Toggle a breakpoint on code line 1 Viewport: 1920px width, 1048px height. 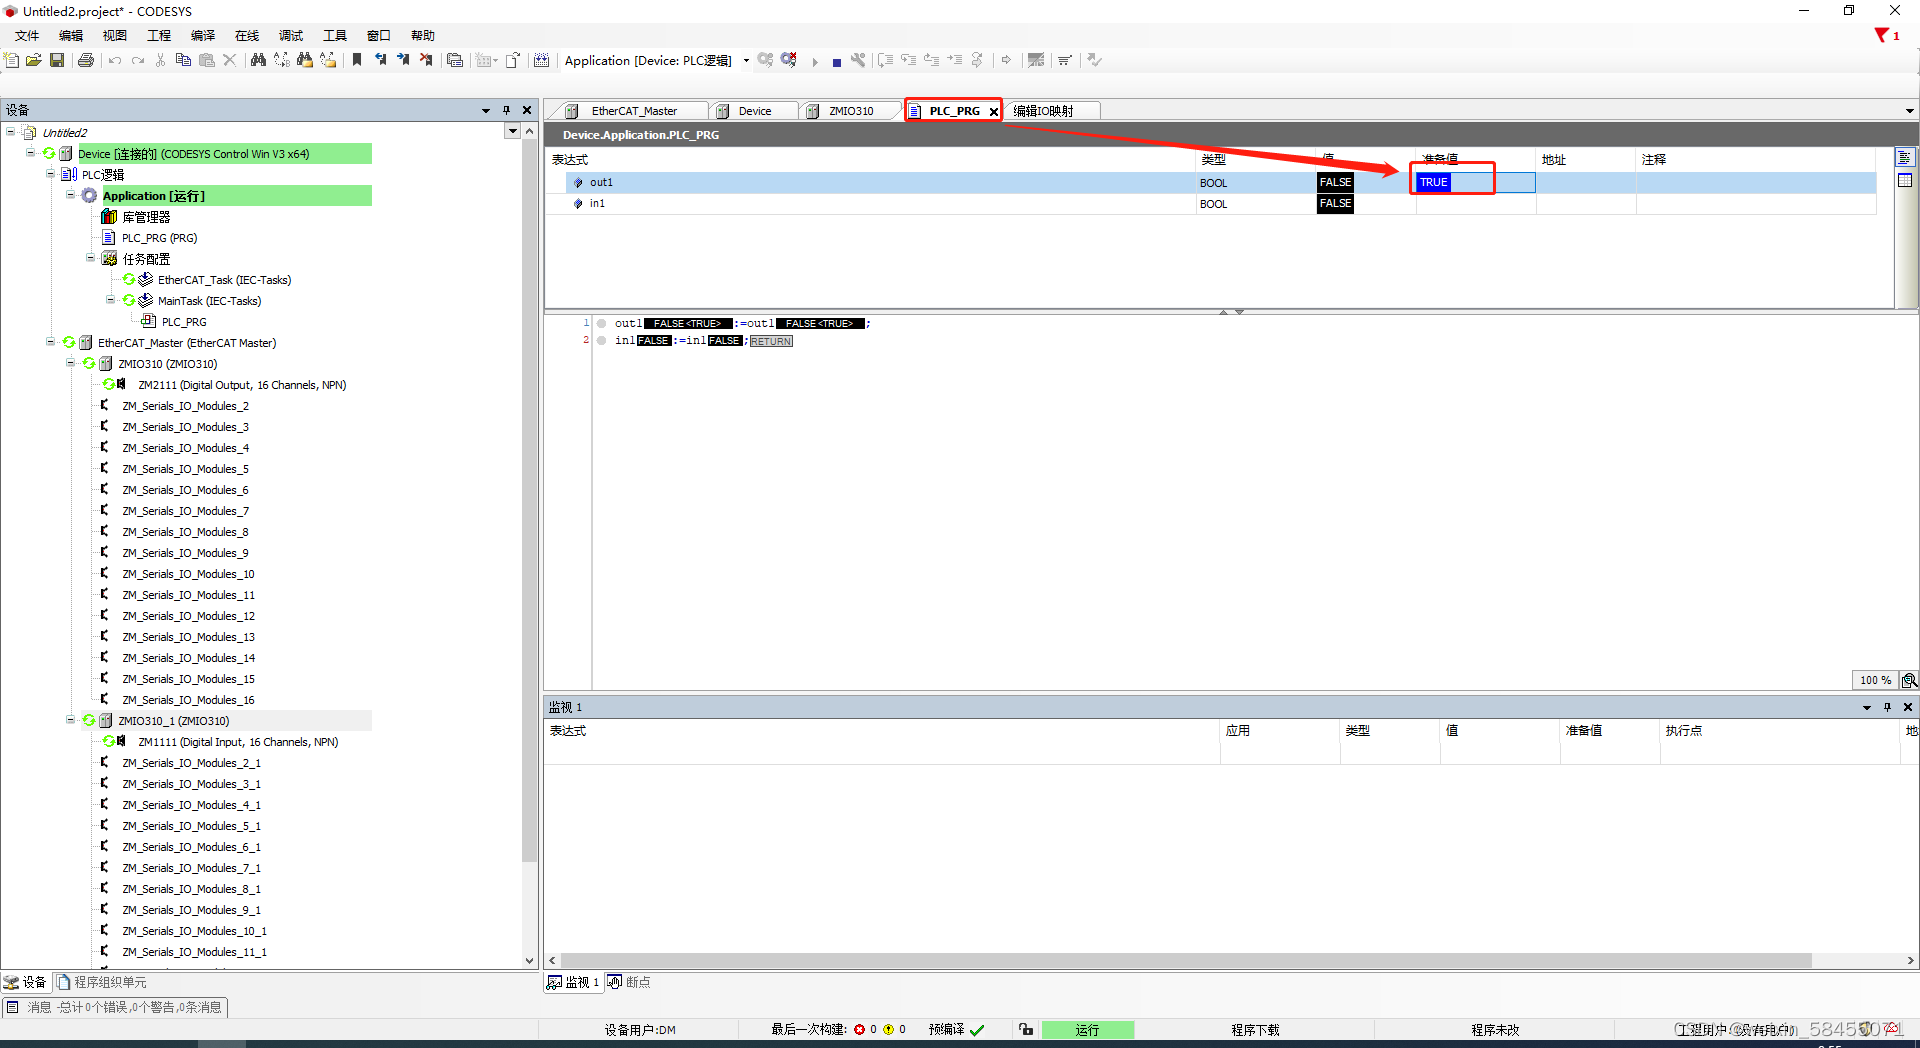point(600,323)
